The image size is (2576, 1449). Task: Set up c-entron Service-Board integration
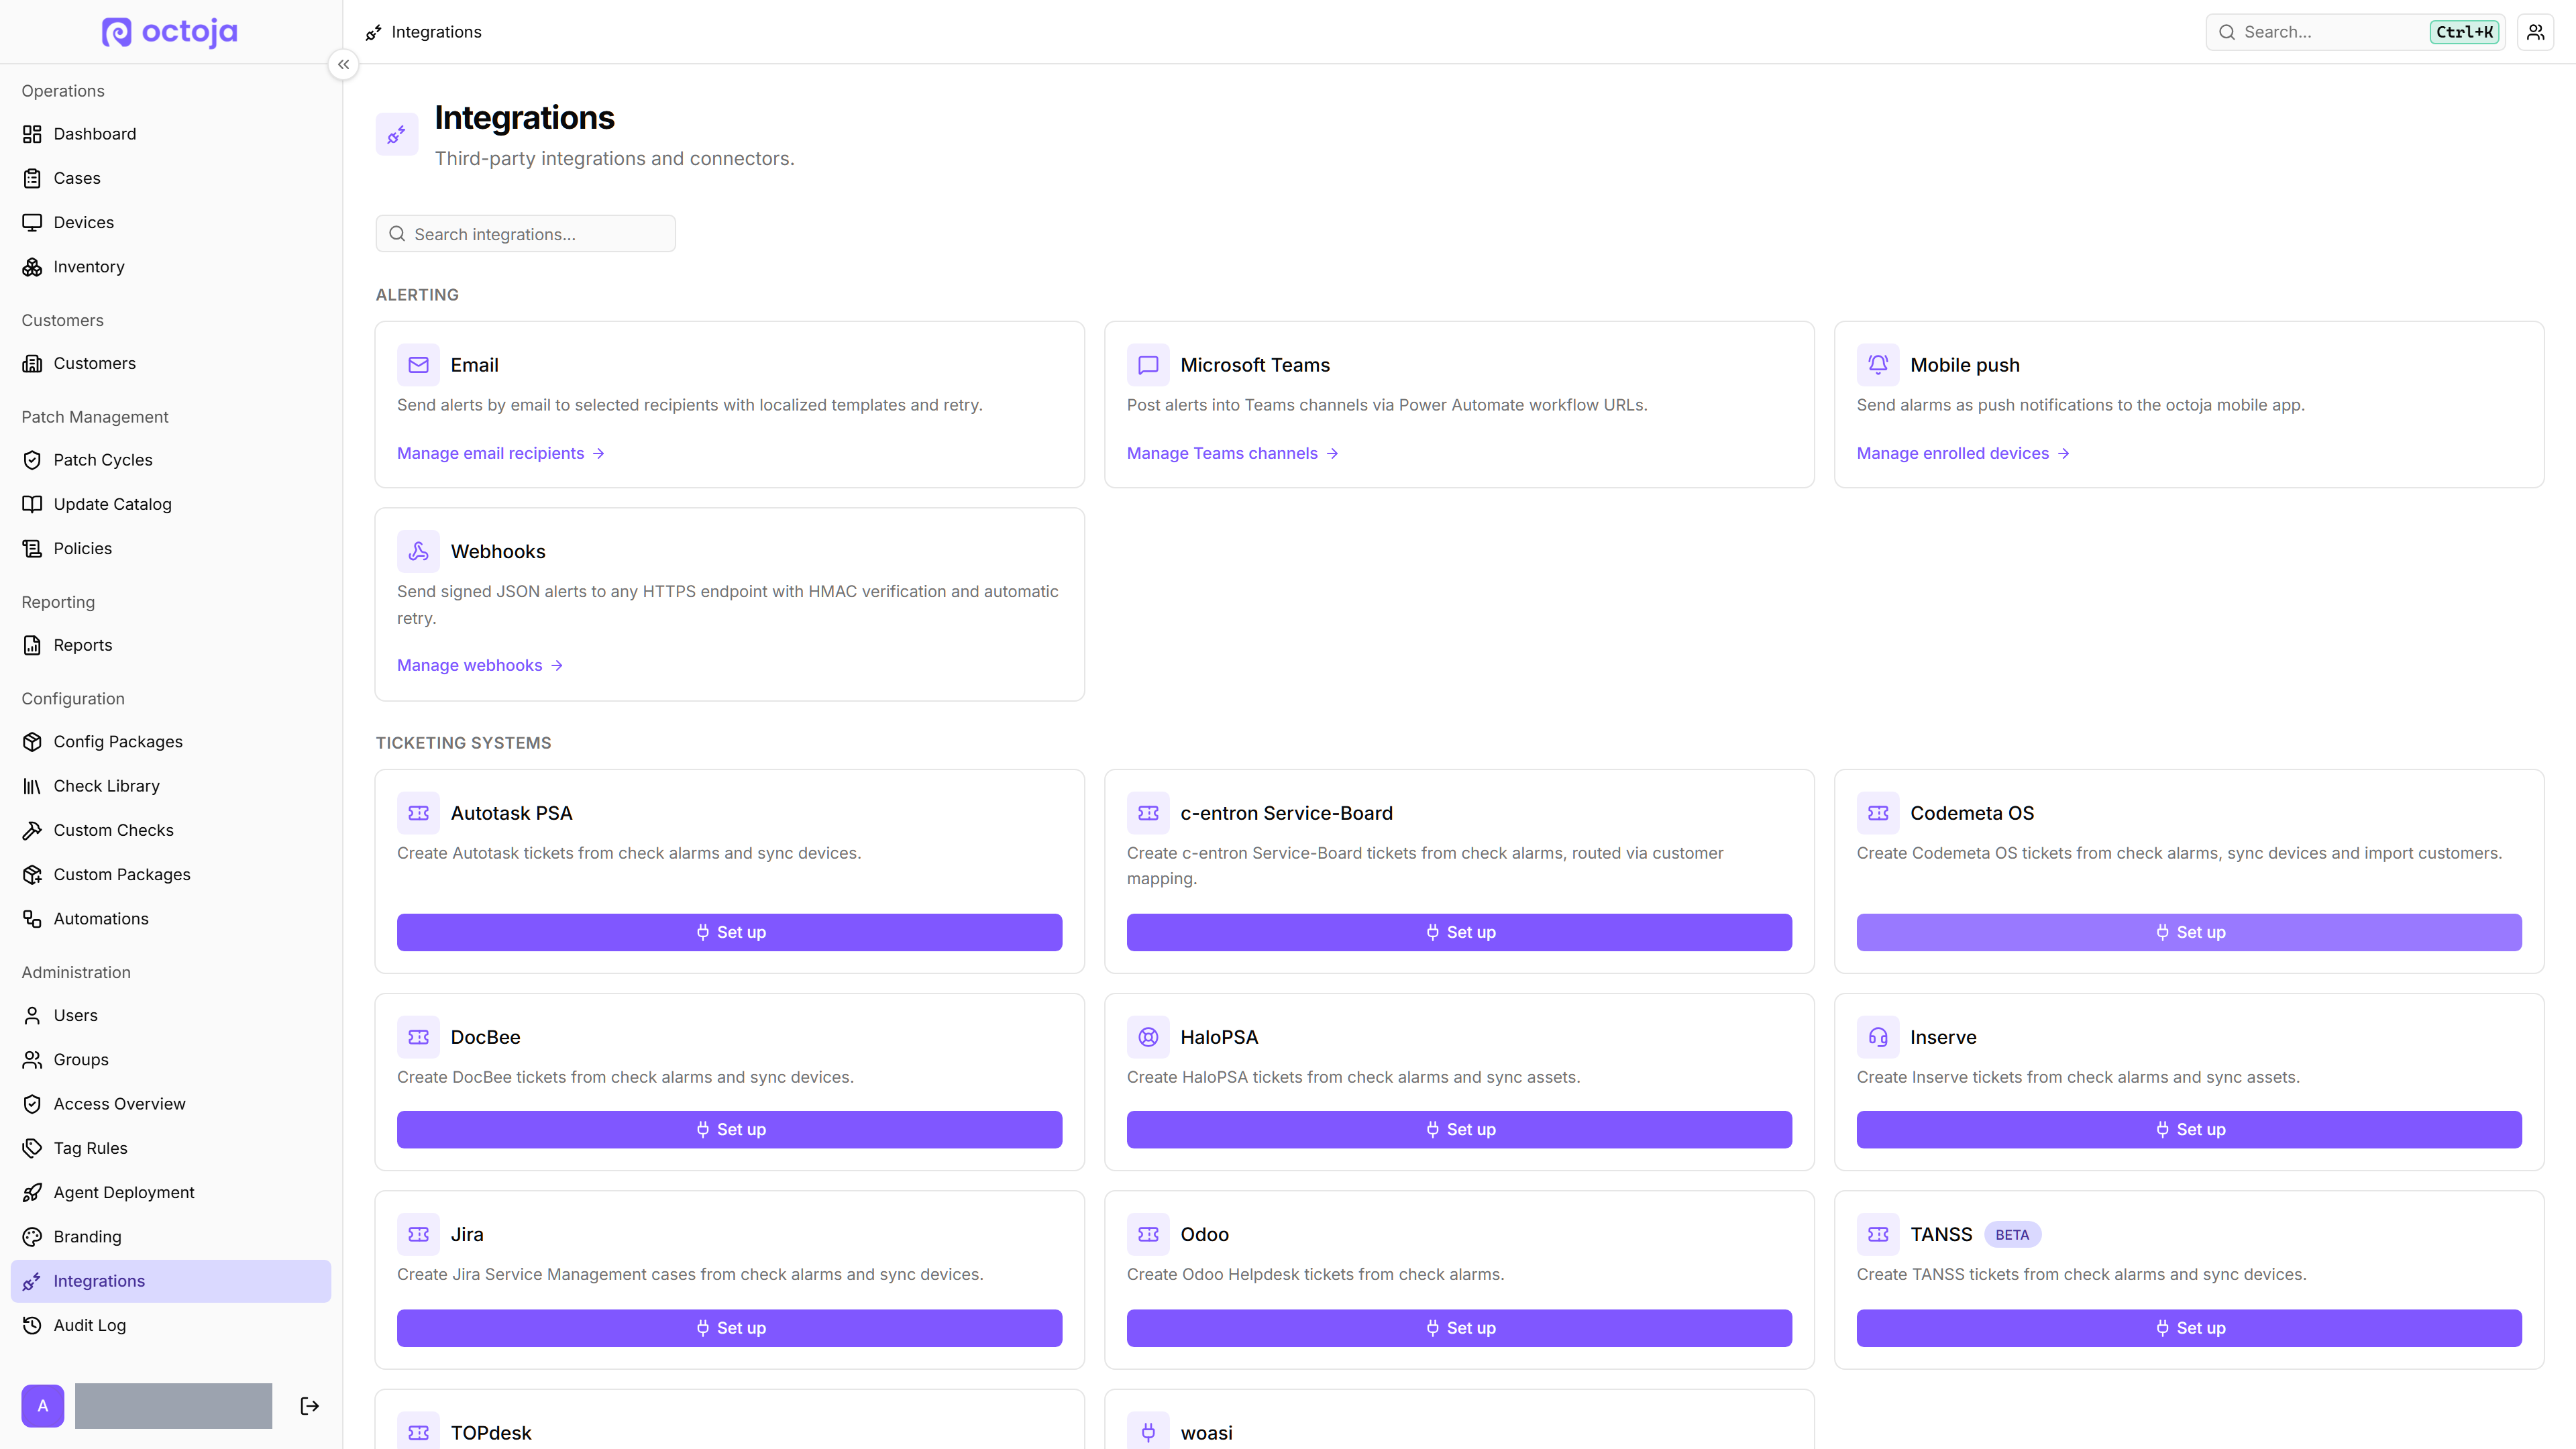pyautogui.click(x=1460, y=932)
